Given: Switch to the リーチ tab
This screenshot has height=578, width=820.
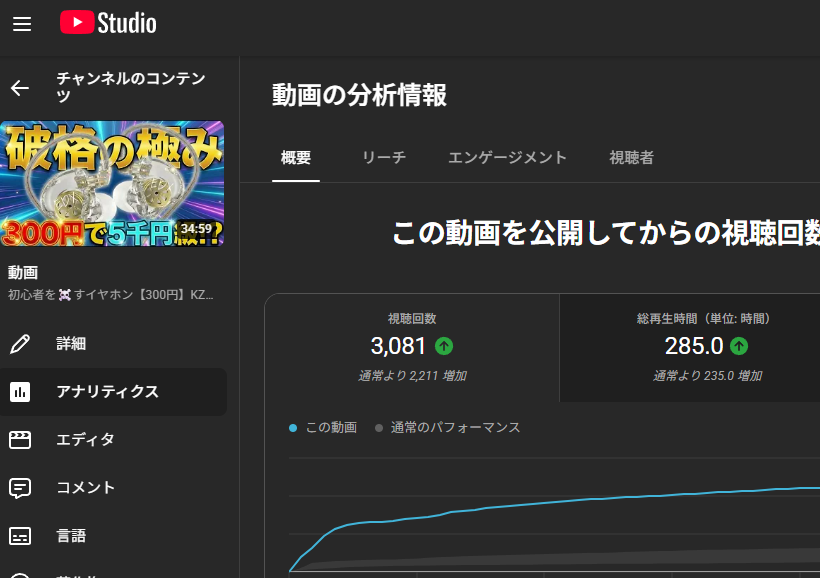Looking at the screenshot, I should pos(384,157).
